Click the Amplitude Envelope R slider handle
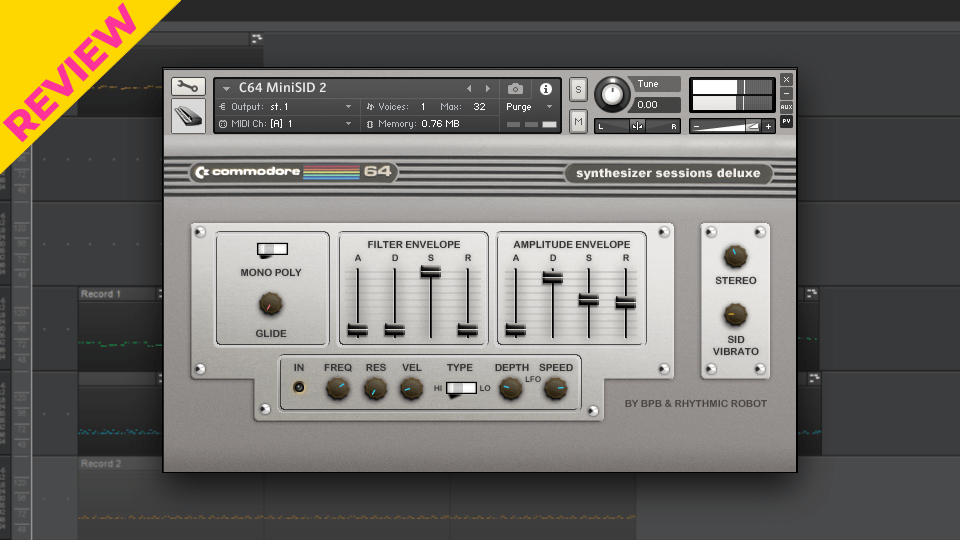 click(626, 302)
